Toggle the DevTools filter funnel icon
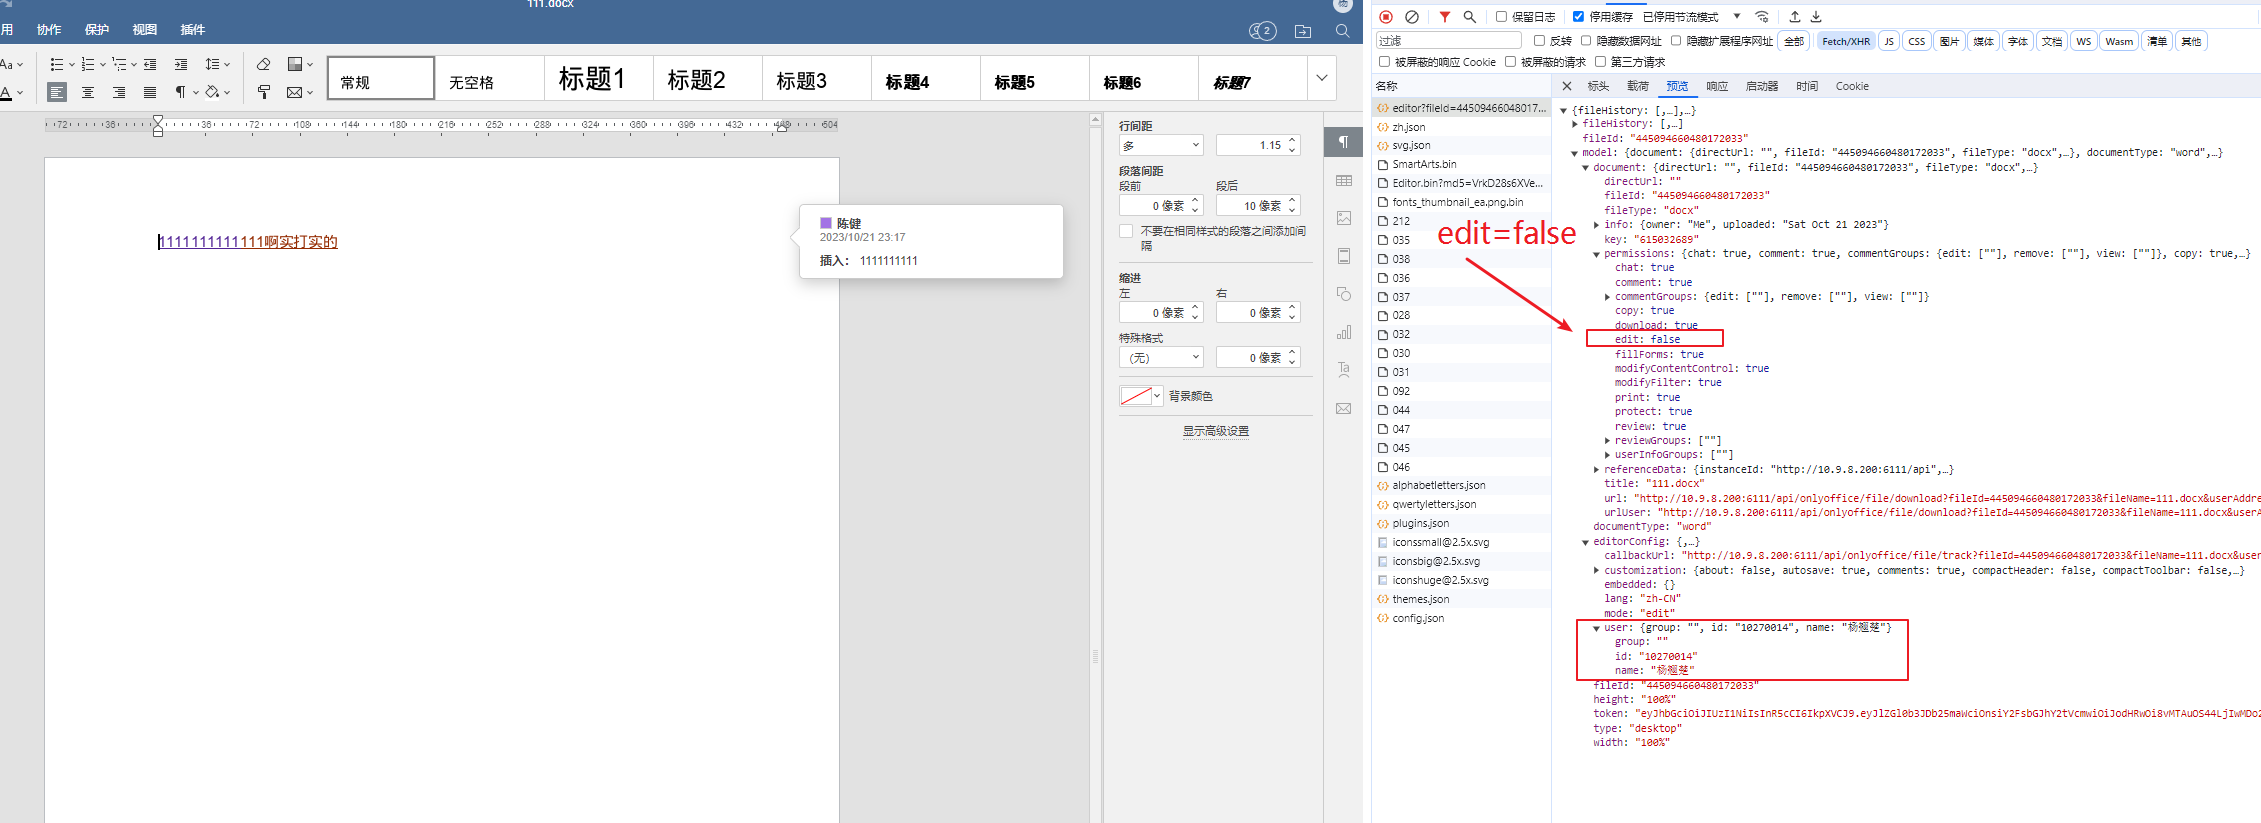 pos(1445,17)
